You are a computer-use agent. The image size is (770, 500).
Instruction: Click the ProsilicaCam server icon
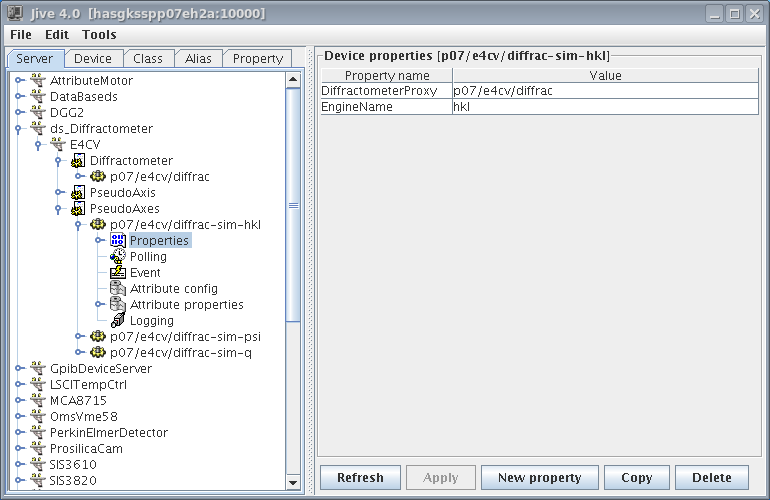coord(37,448)
